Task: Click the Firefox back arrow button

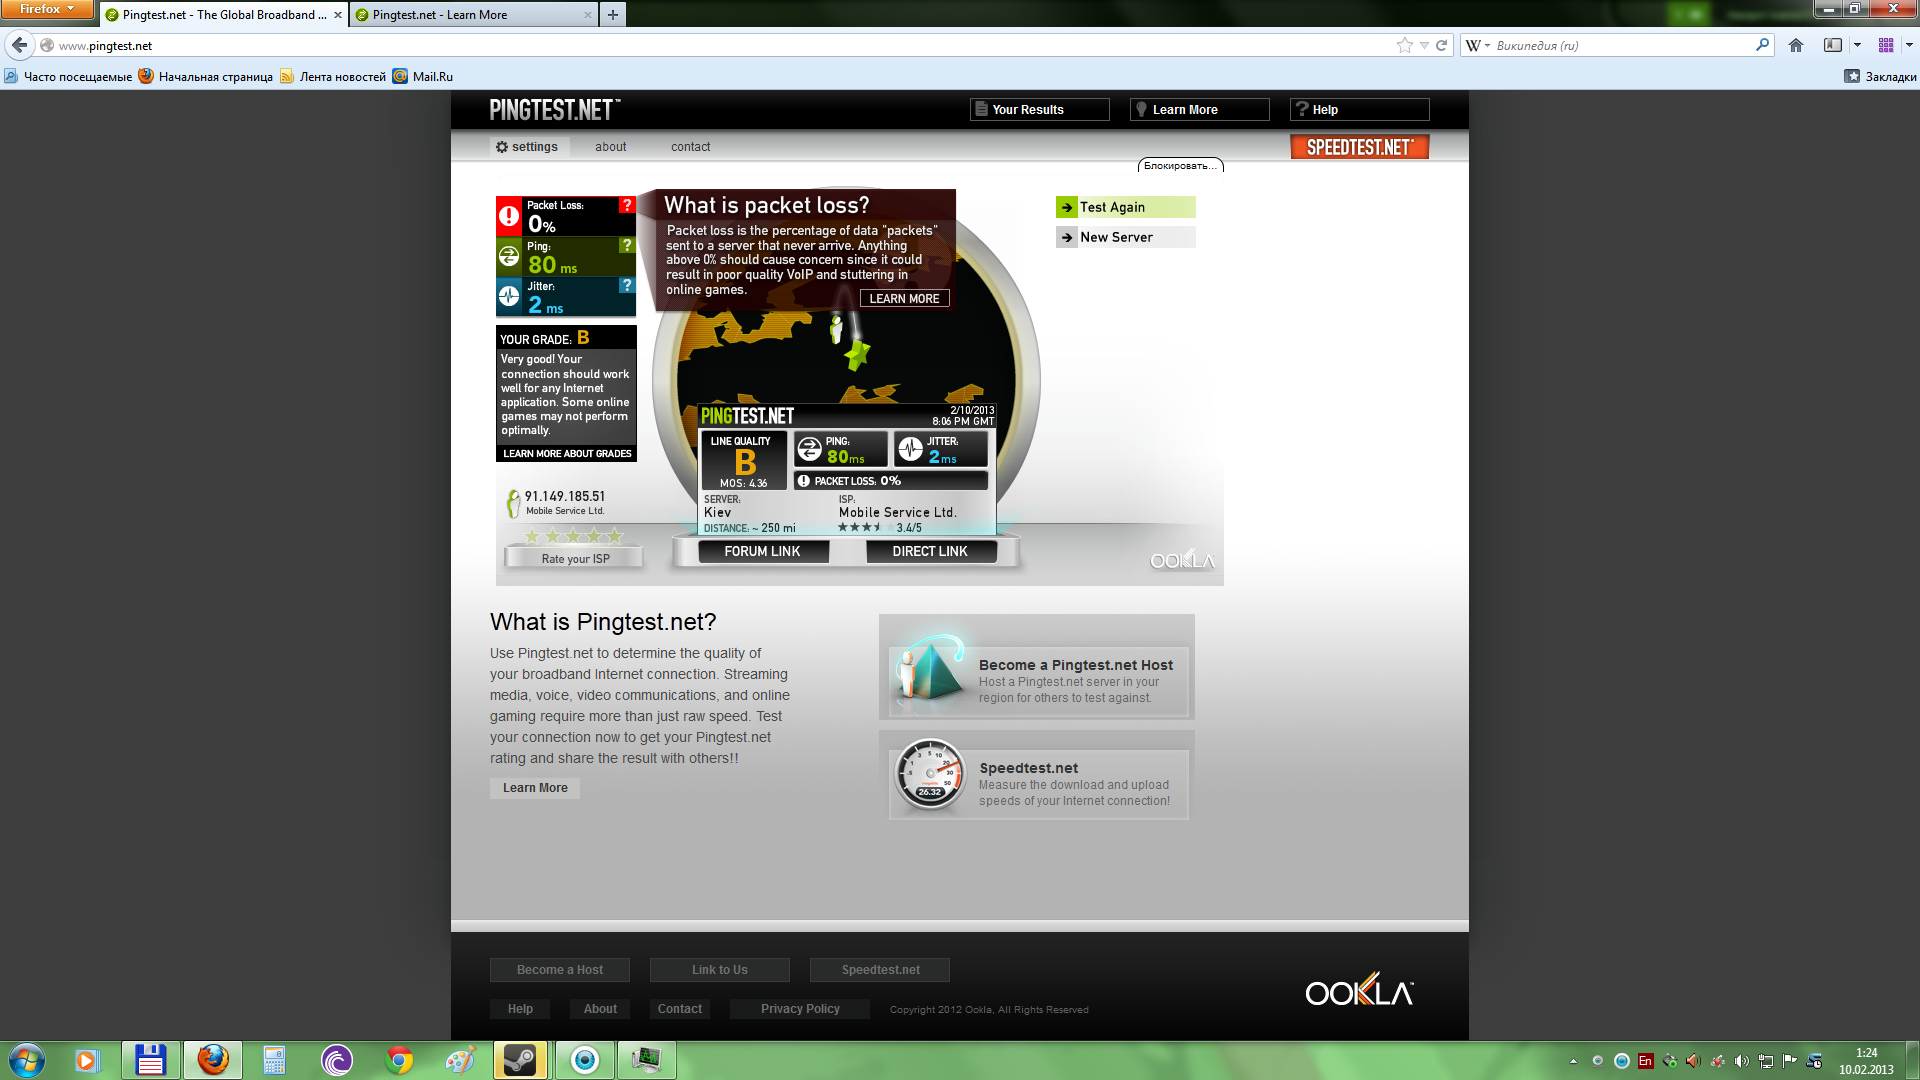Action: (20, 45)
